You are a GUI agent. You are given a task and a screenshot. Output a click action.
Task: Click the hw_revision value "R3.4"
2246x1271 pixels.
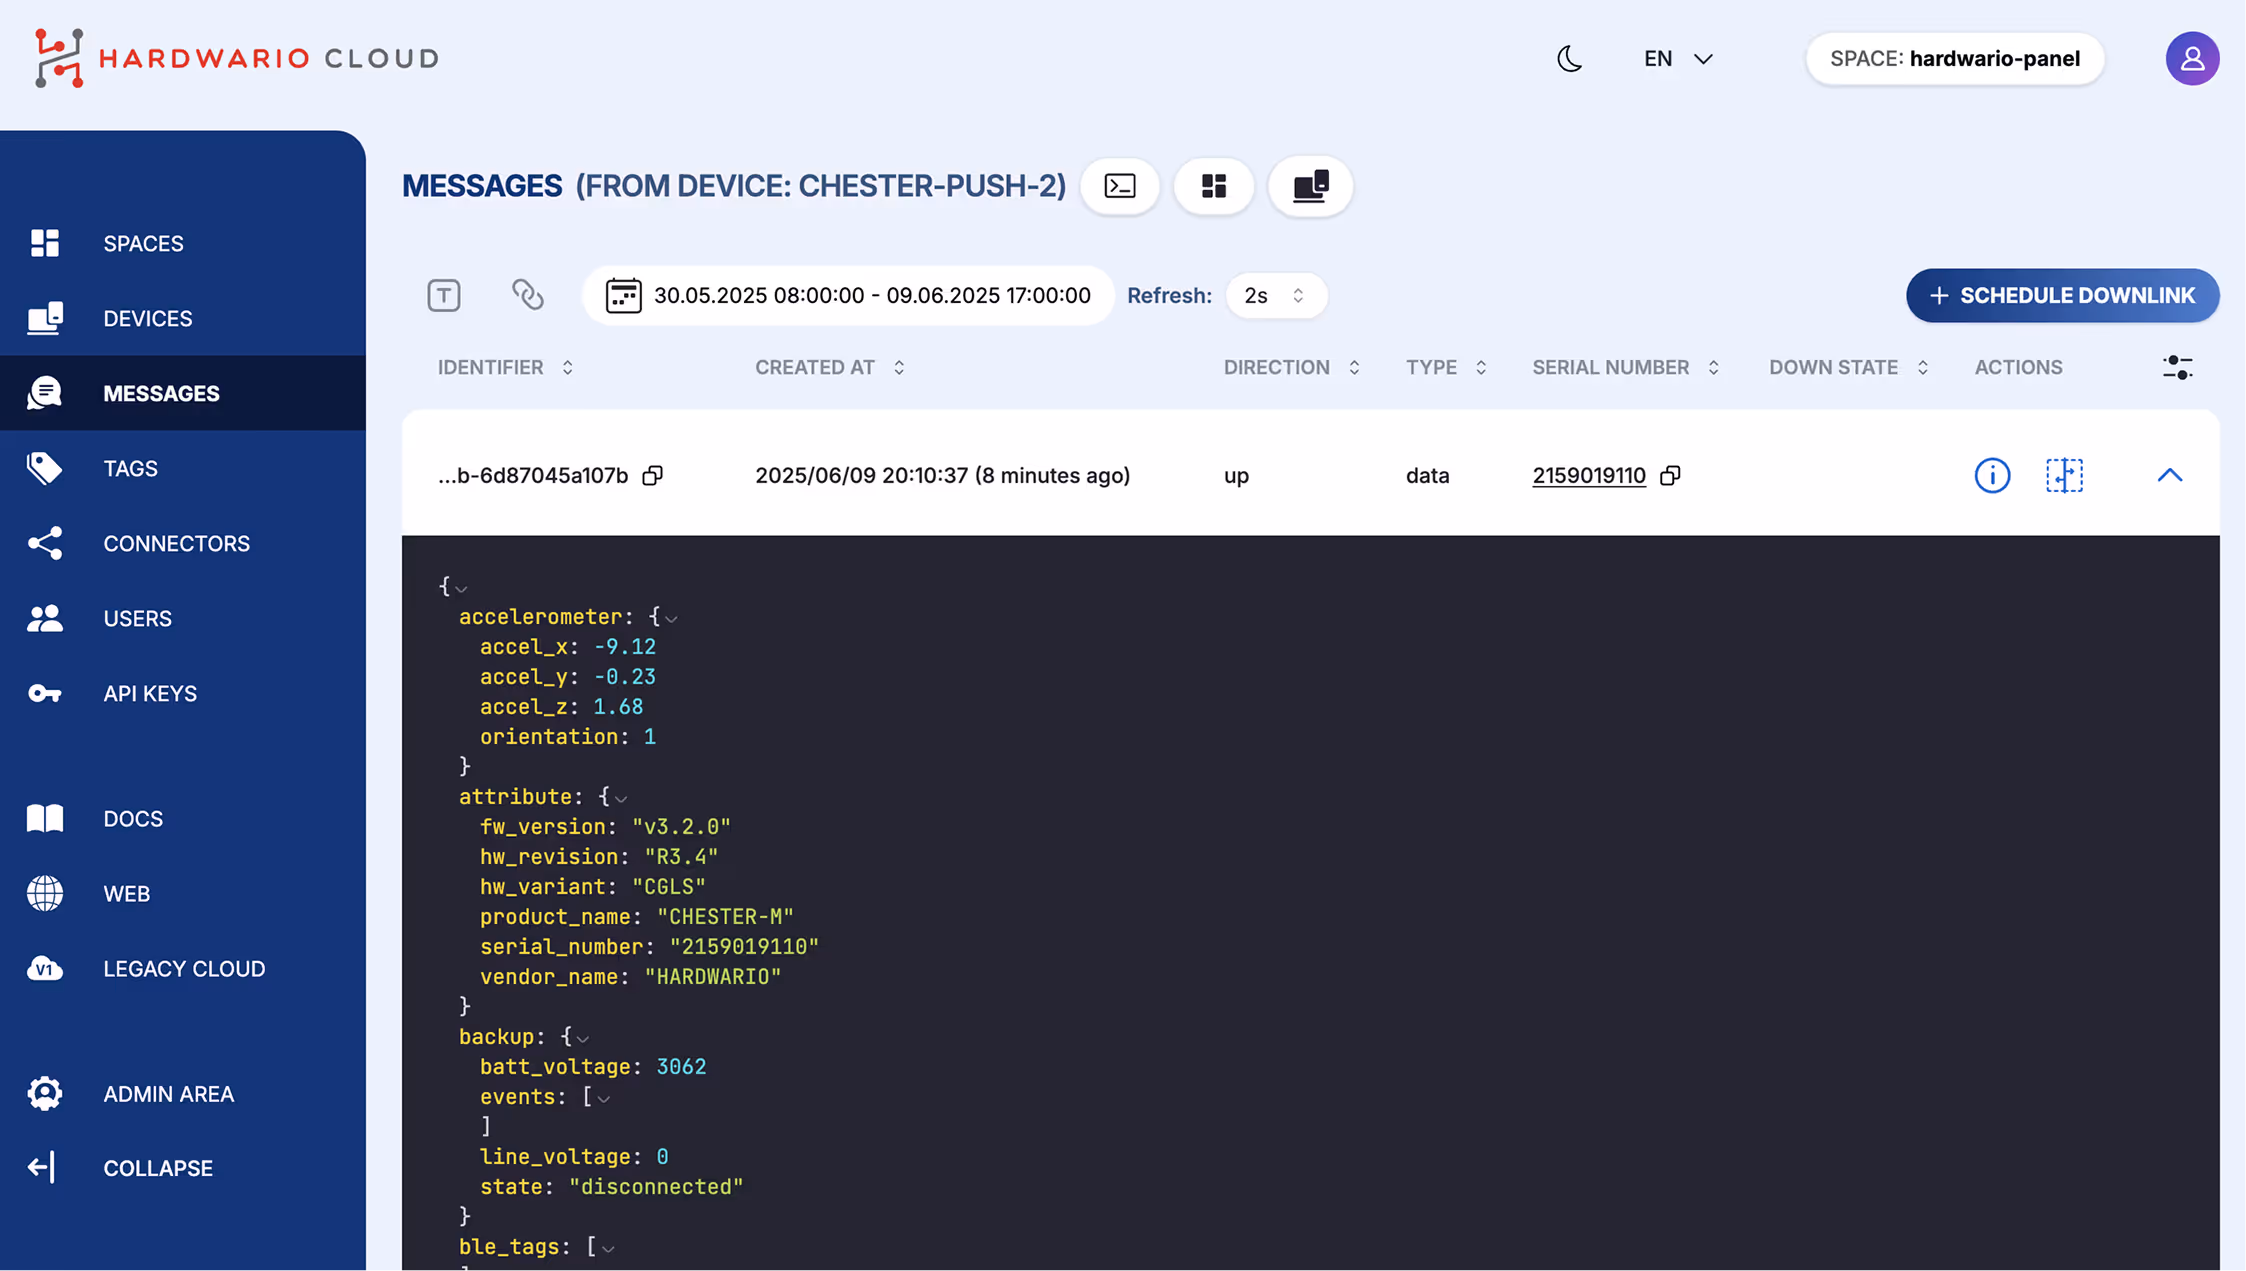[681, 857]
